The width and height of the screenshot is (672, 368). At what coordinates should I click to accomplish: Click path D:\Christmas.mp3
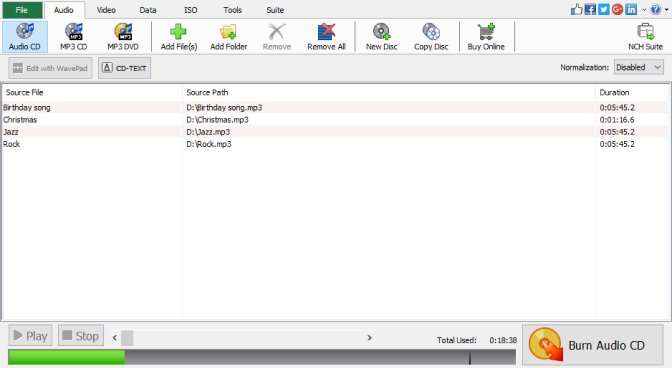tap(217, 120)
